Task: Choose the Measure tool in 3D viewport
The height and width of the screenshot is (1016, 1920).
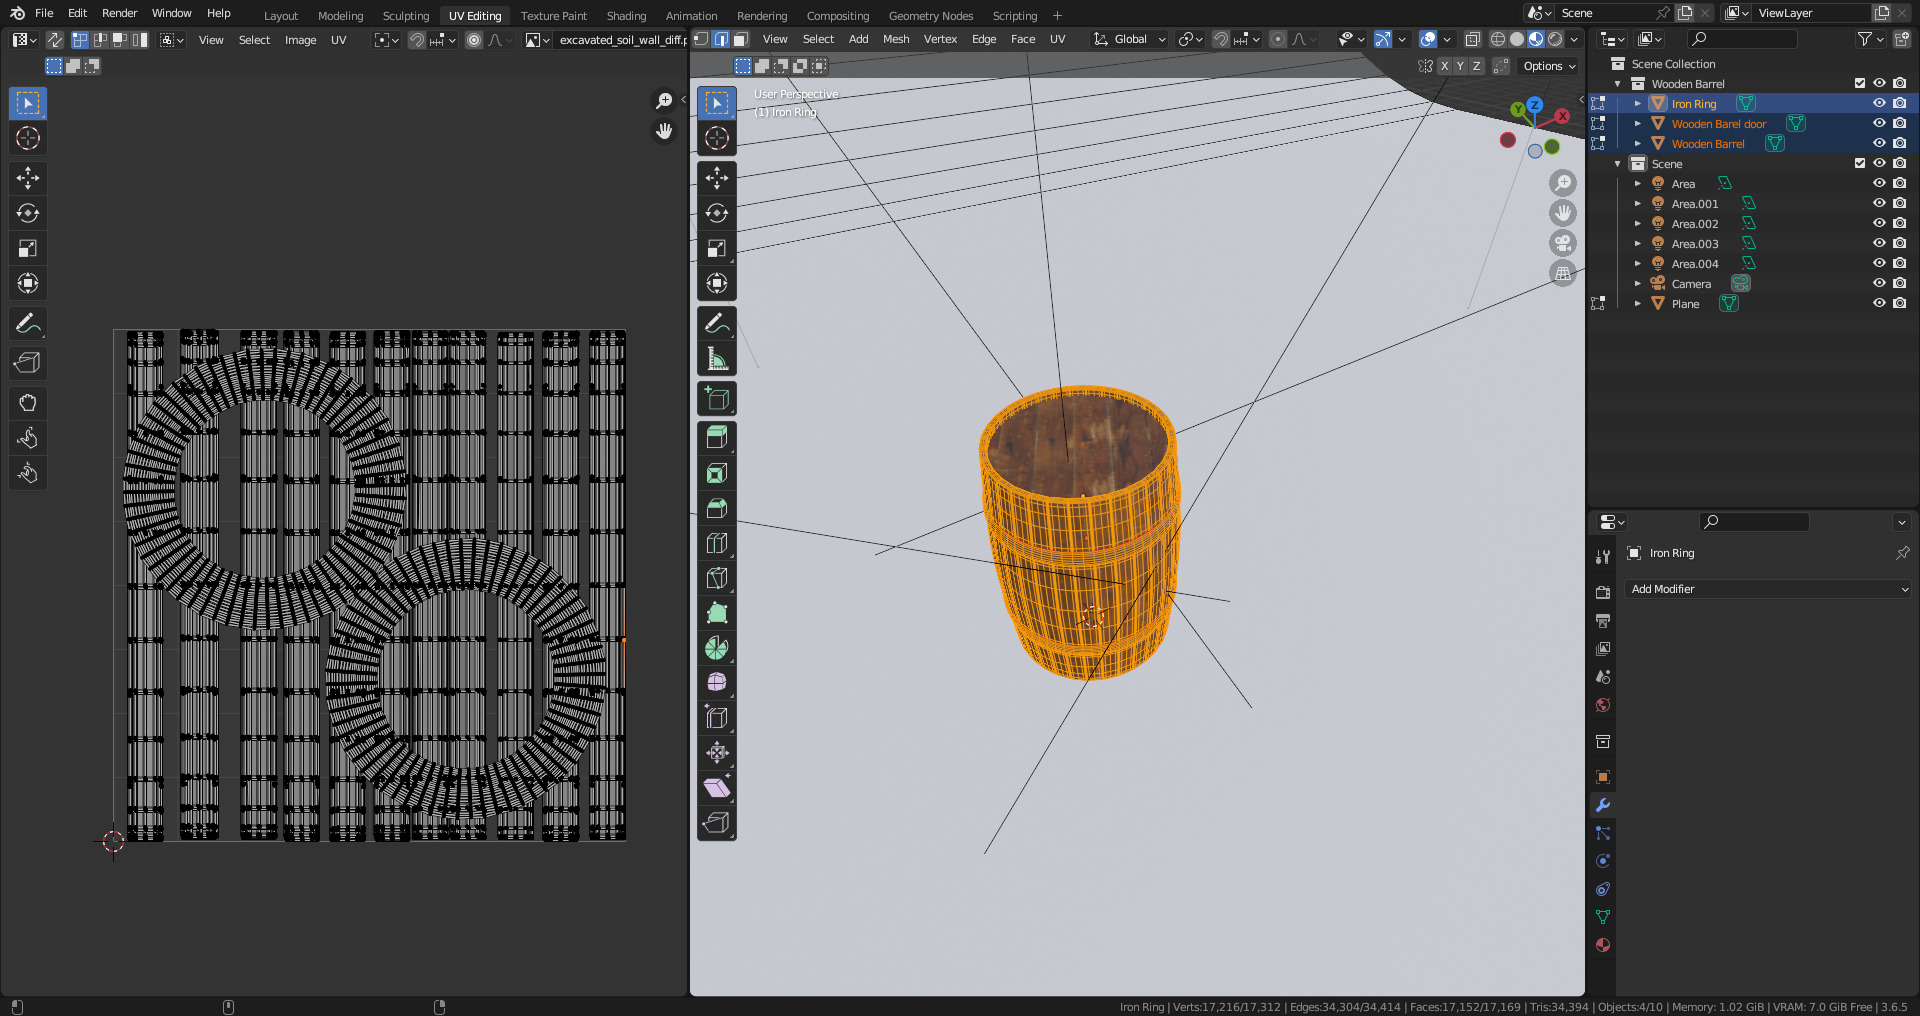Action: click(717, 358)
